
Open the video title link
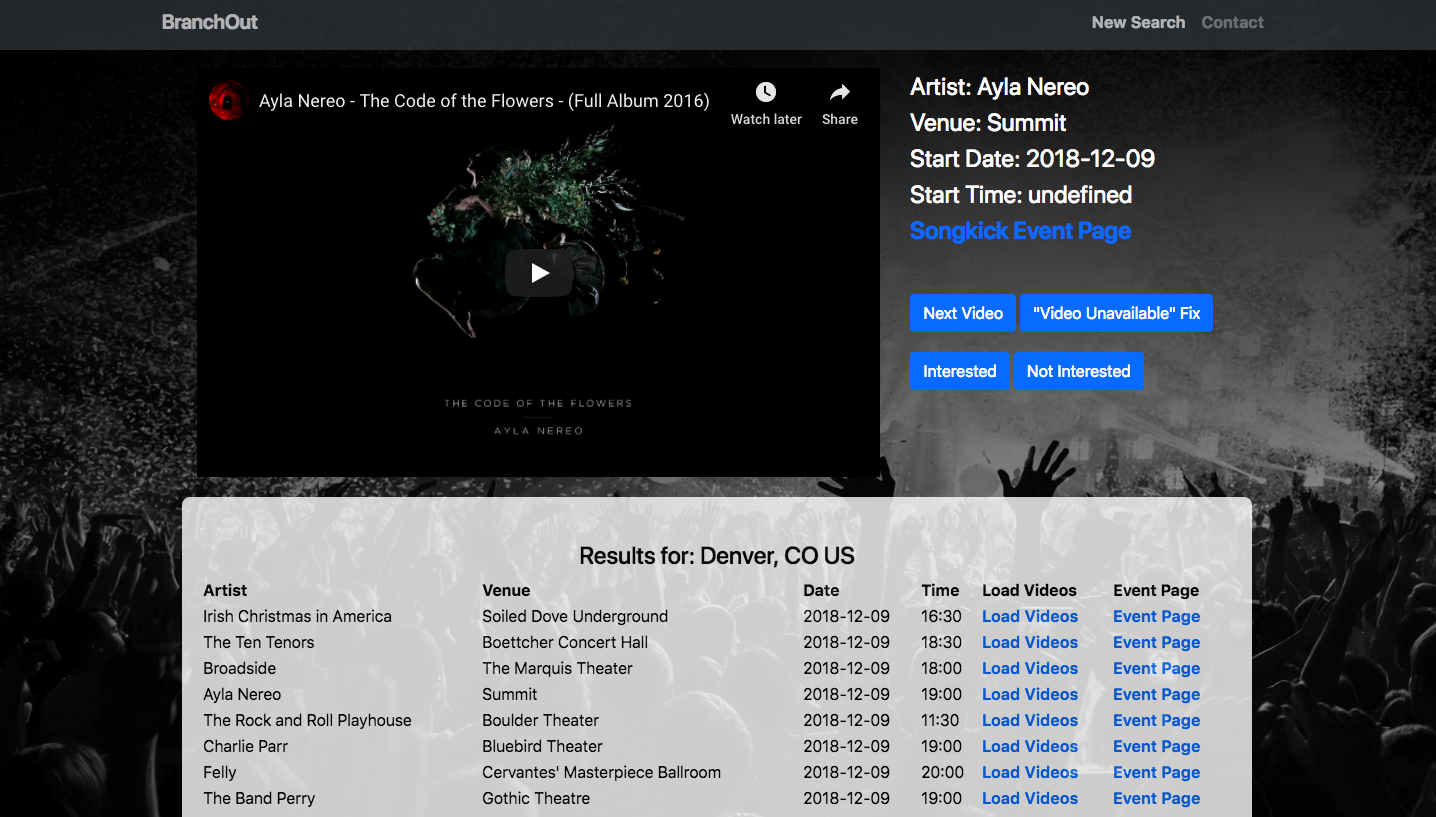(484, 101)
